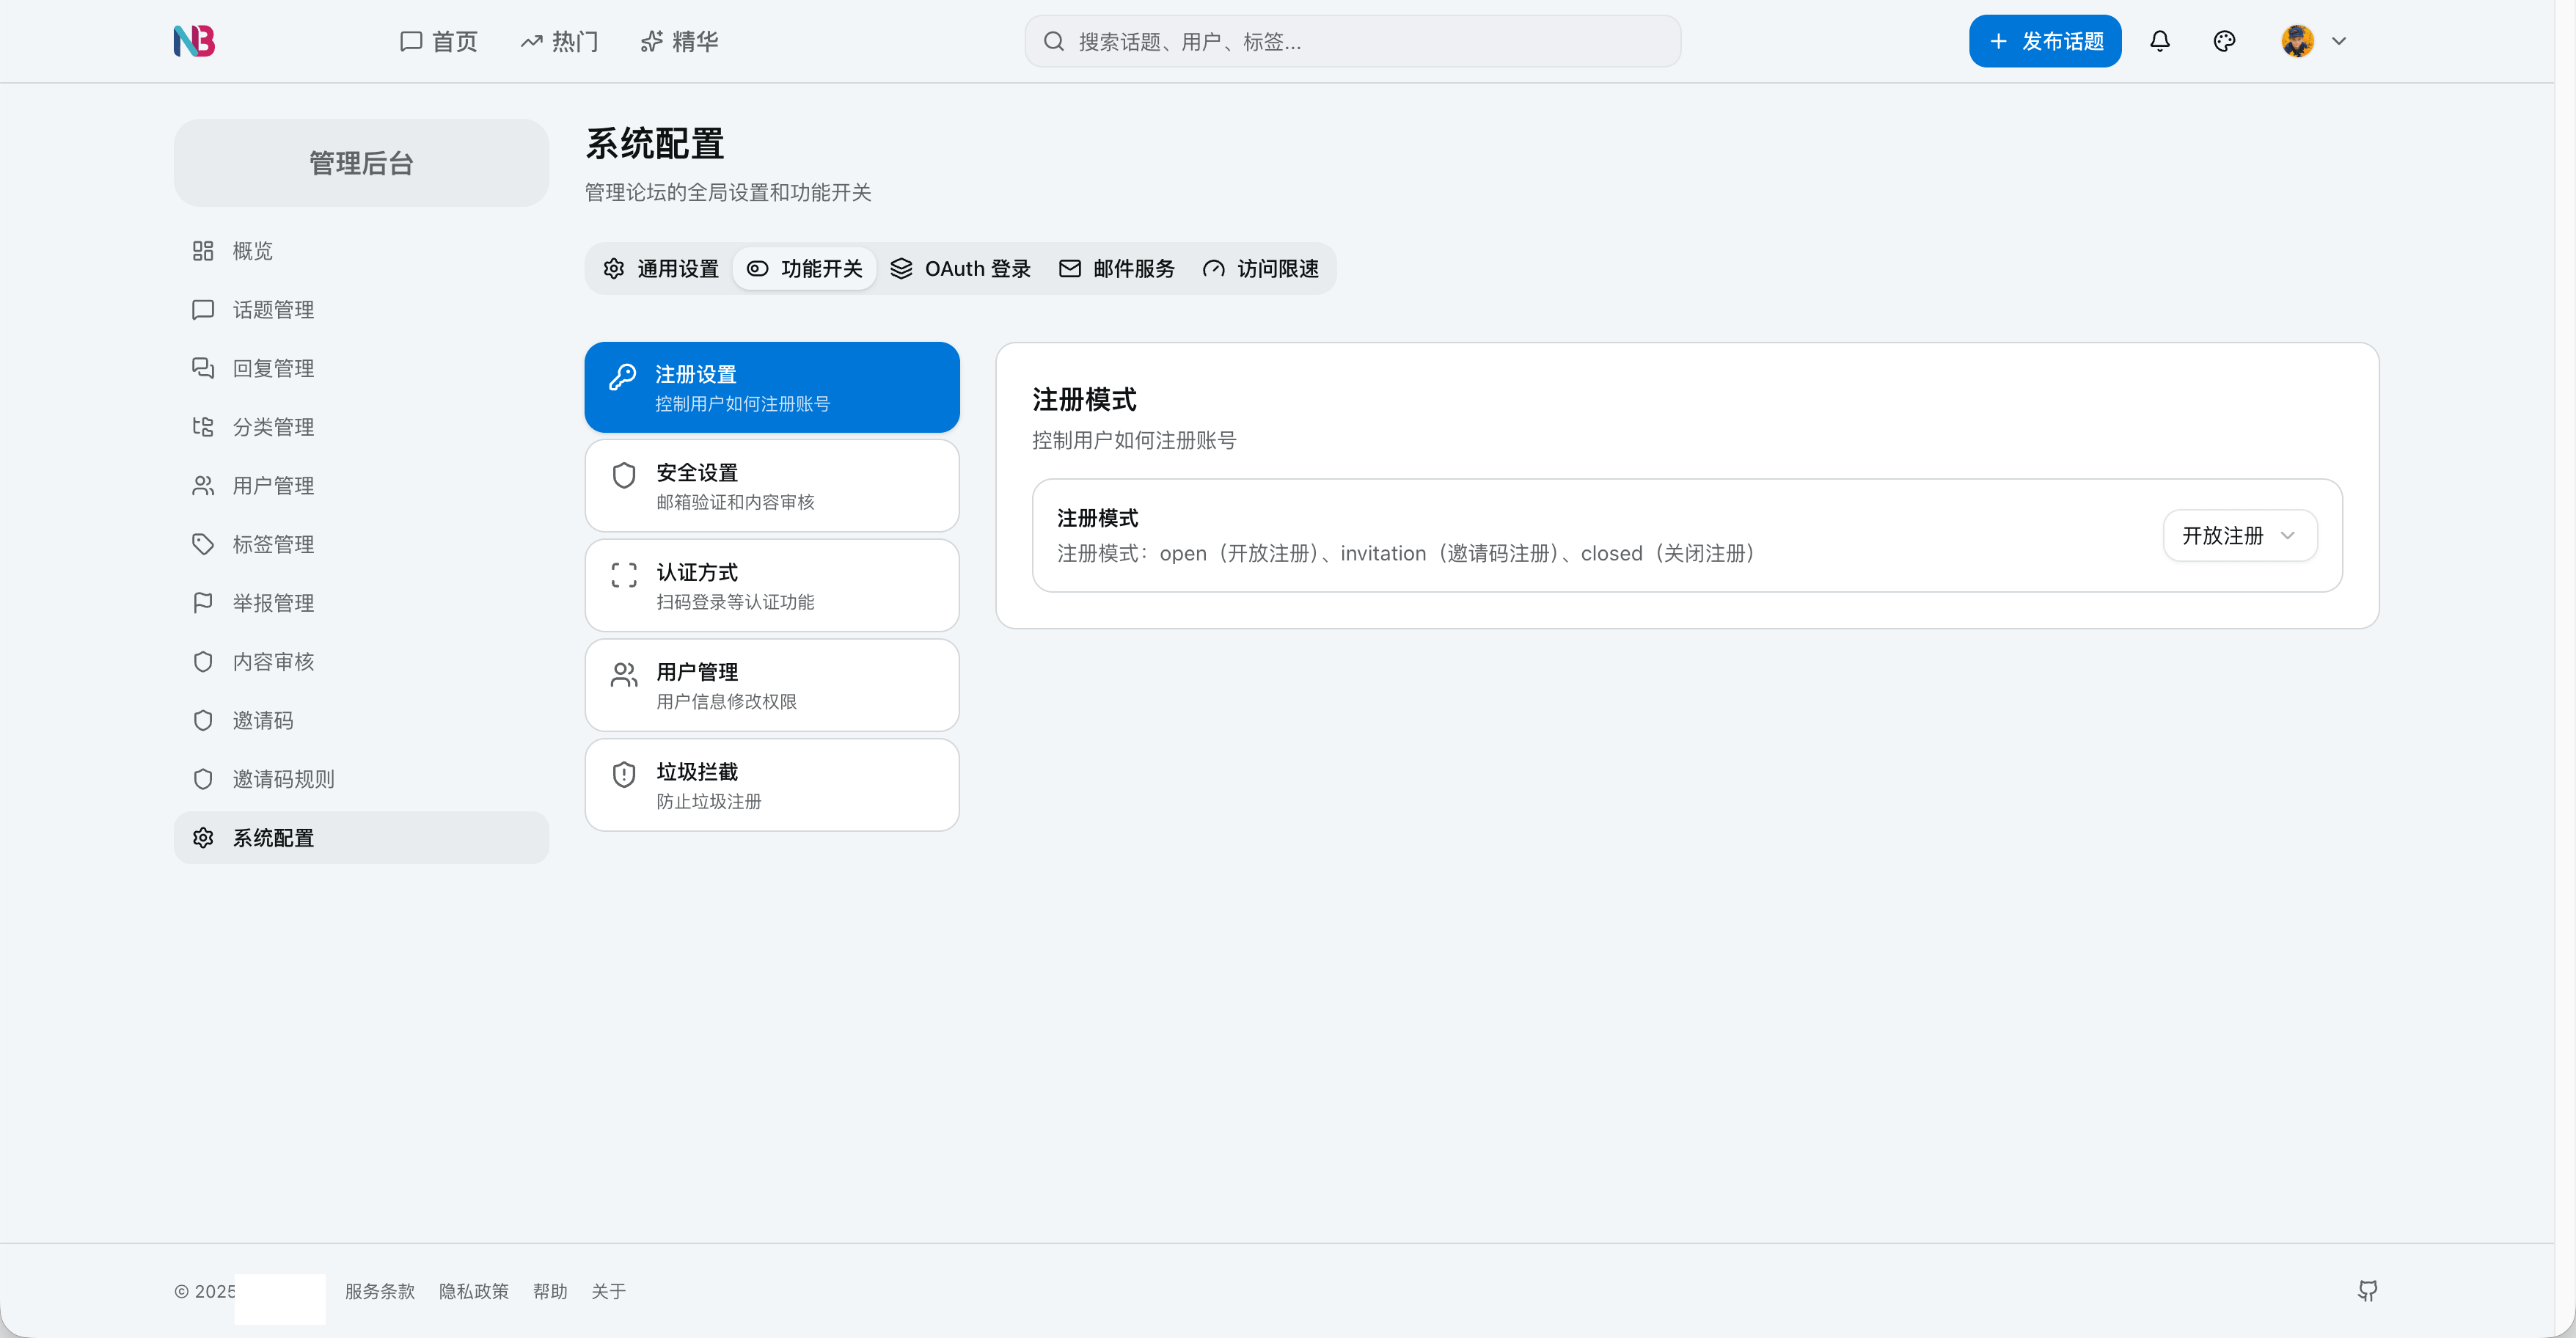Switch to the OAuth 登录 tab
Screen dimensions: 2576x1338
coord(960,268)
